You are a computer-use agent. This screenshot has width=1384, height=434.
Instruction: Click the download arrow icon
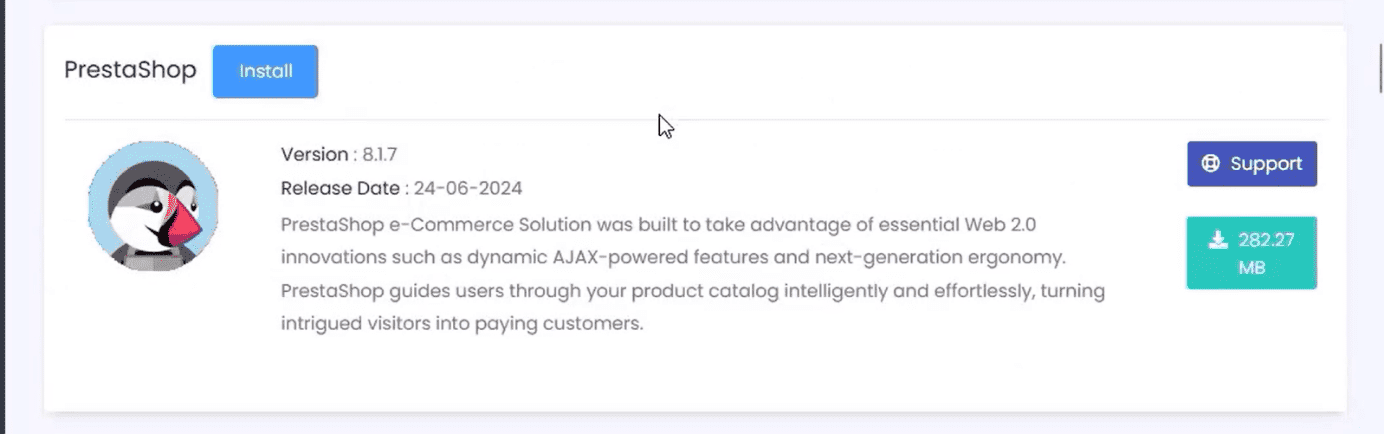tap(1218, 240)
